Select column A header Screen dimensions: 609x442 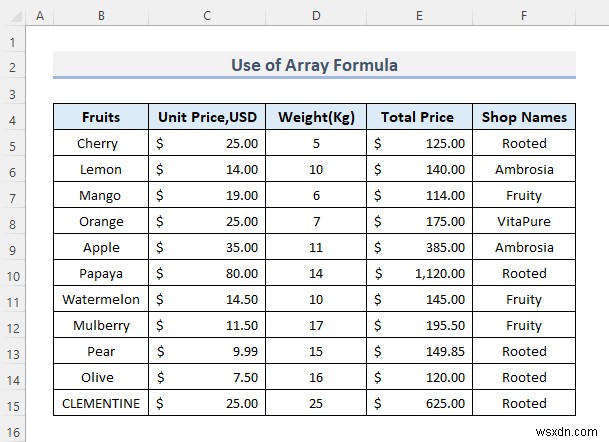tap(39, 16)
